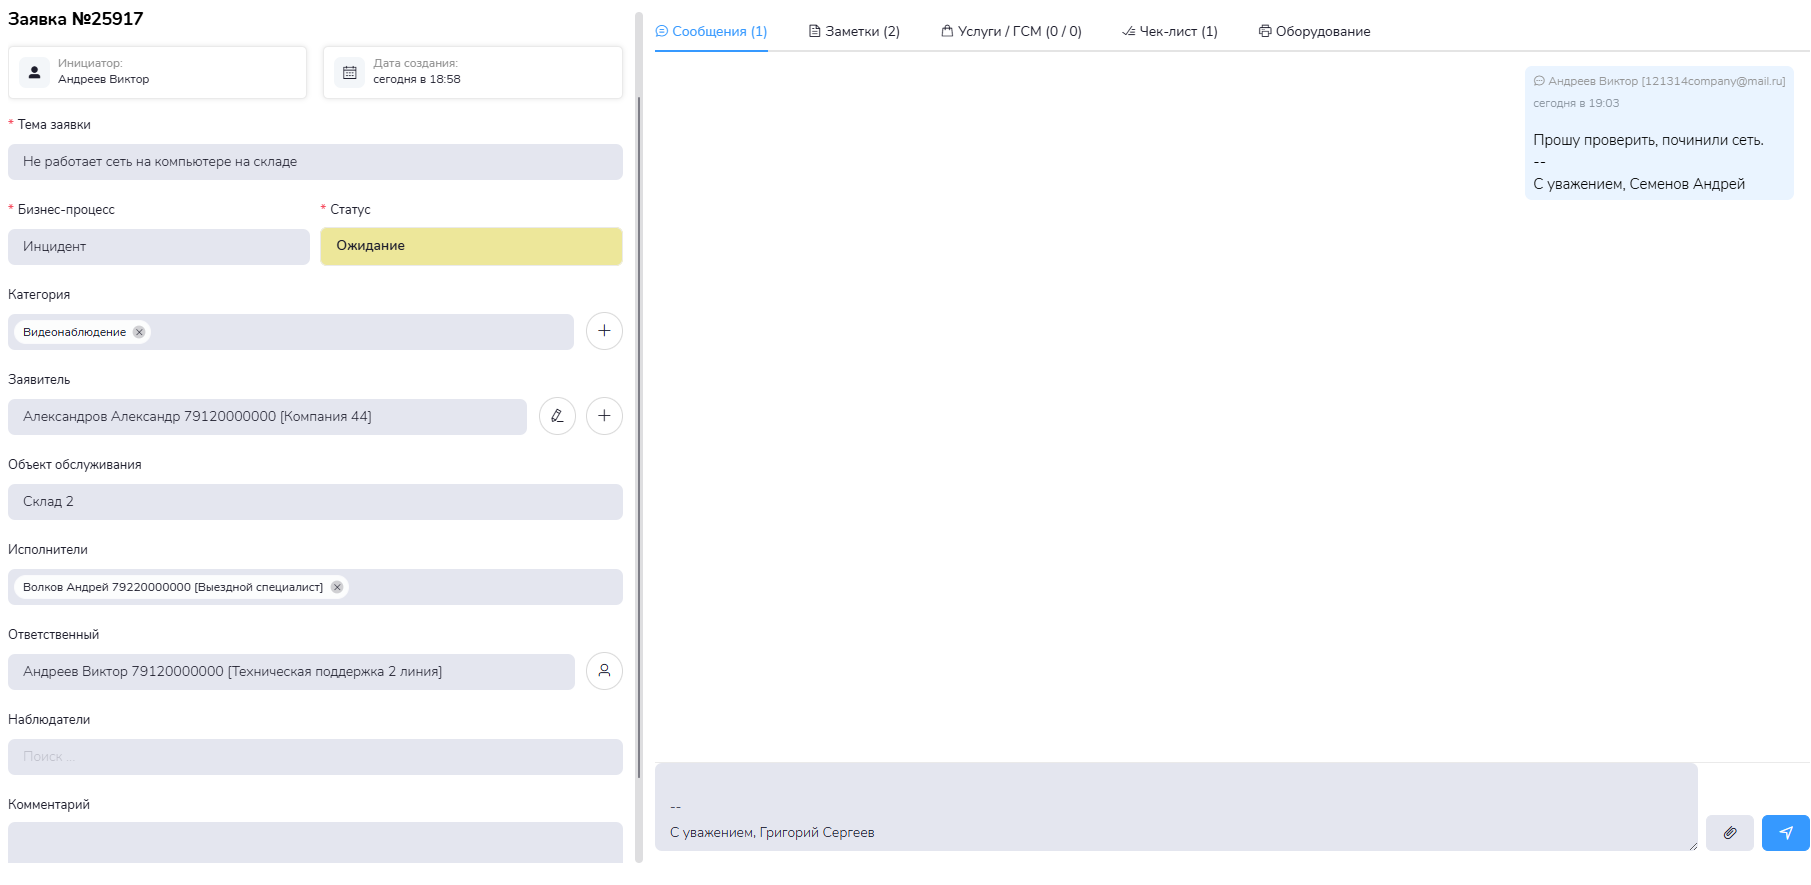1811x885 pixels.
Task: Remove executor Волков Андрей tag
Action: 337,587
